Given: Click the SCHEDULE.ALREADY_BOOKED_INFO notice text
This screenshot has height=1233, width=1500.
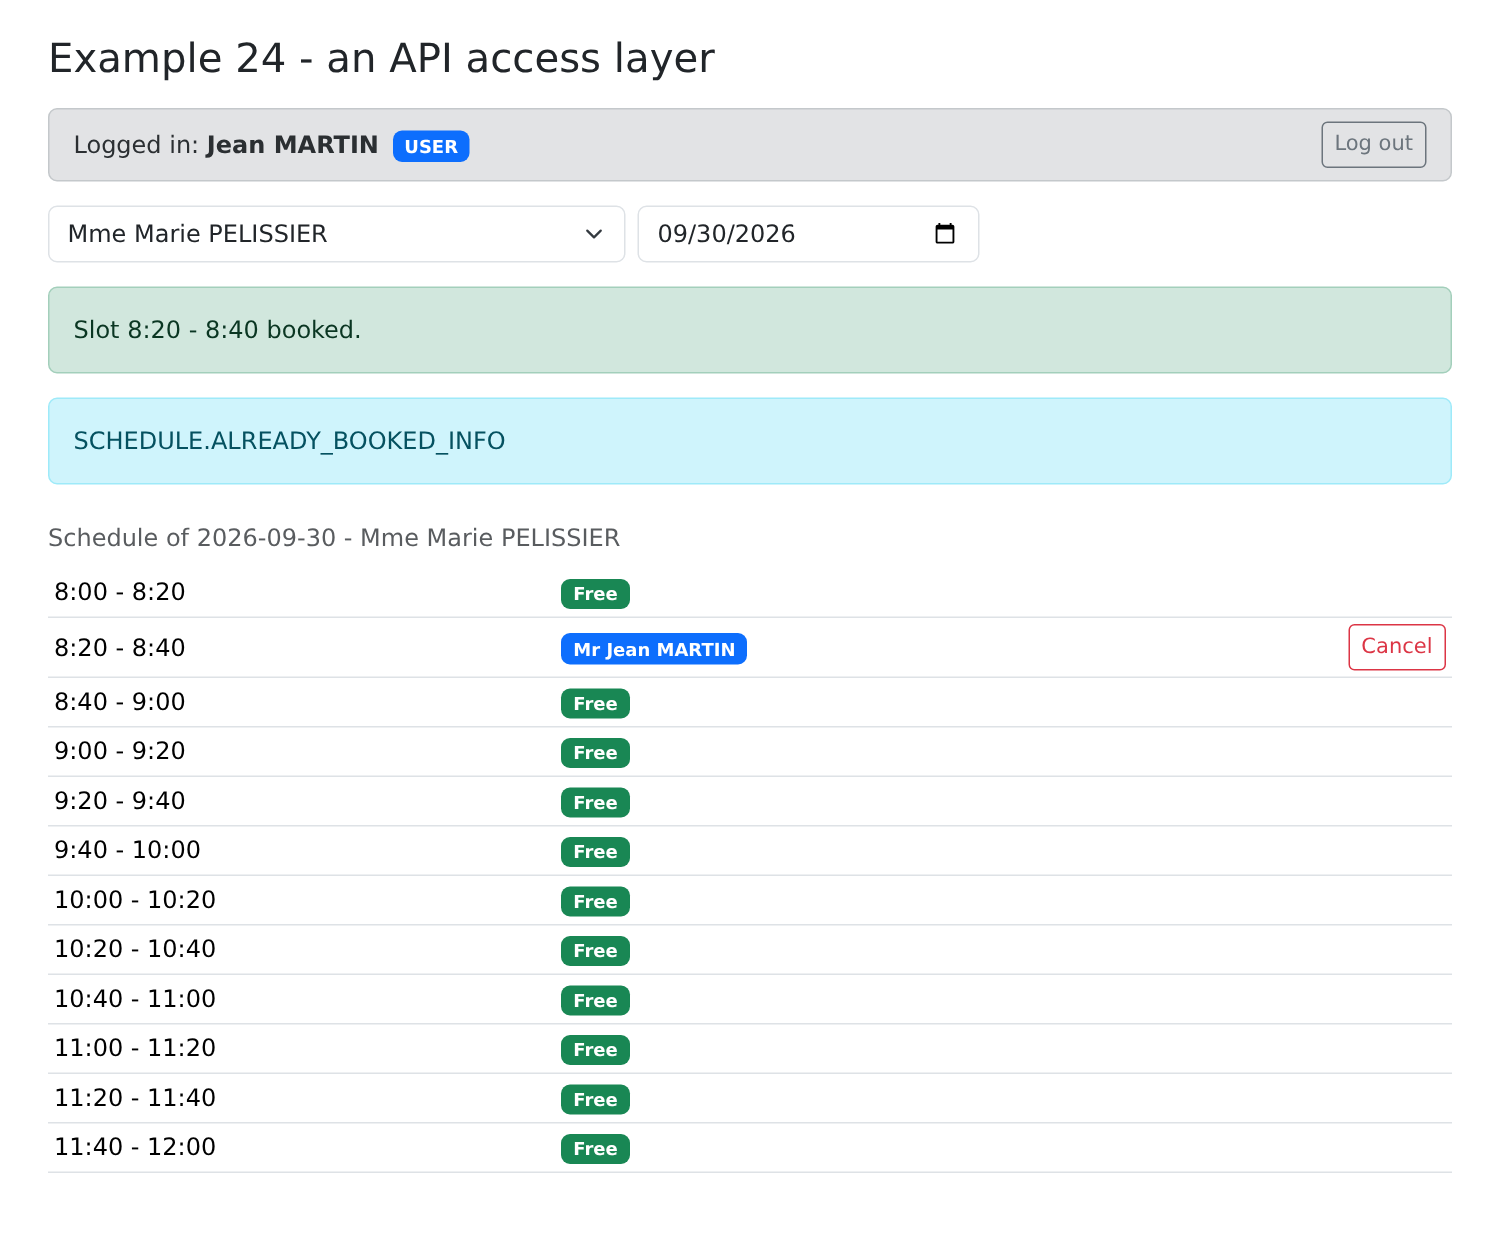Looking at the screenshot, I should pos(289,441).
